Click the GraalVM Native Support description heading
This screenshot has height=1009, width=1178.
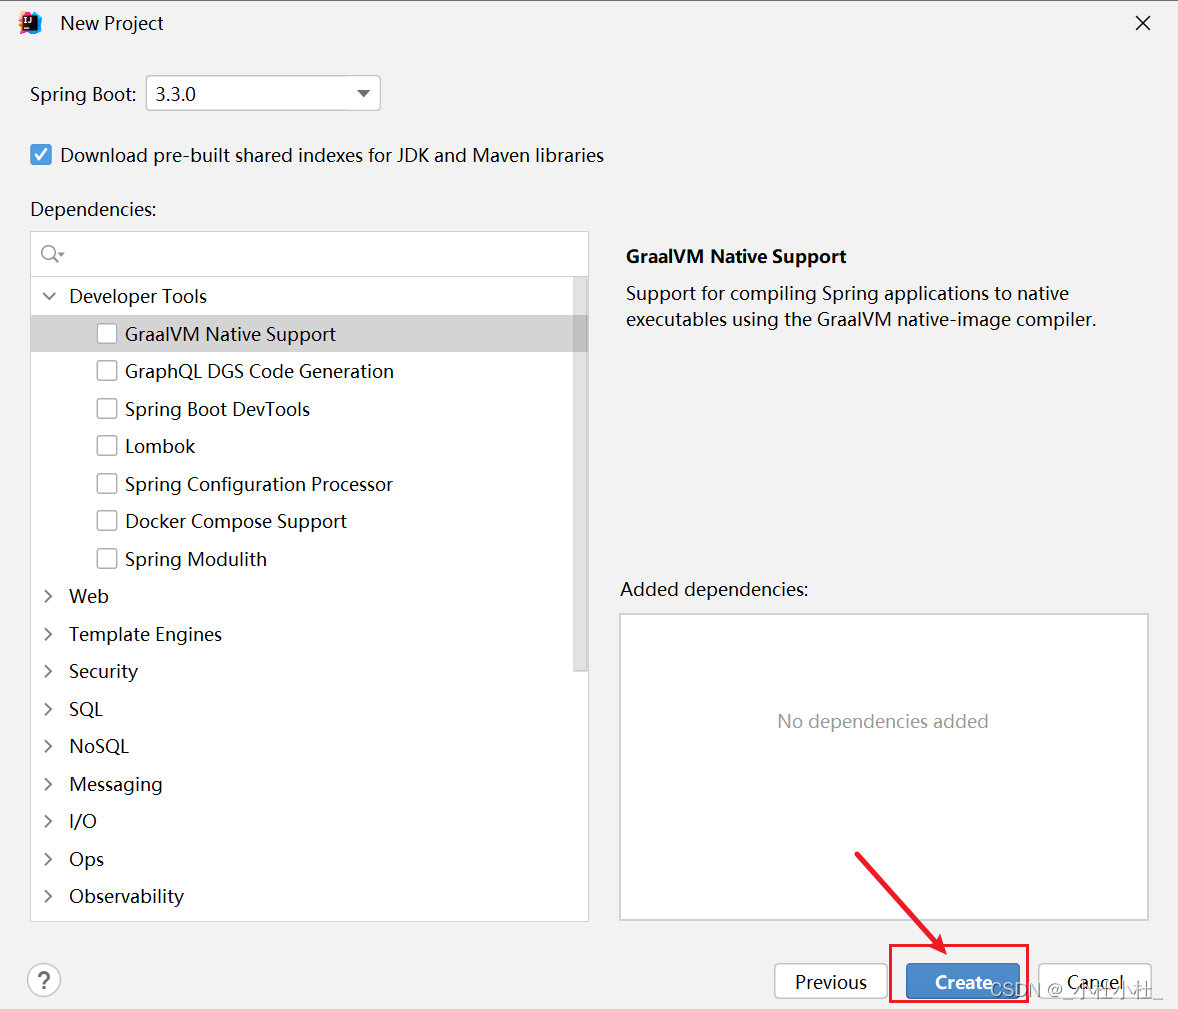point(735,256)
